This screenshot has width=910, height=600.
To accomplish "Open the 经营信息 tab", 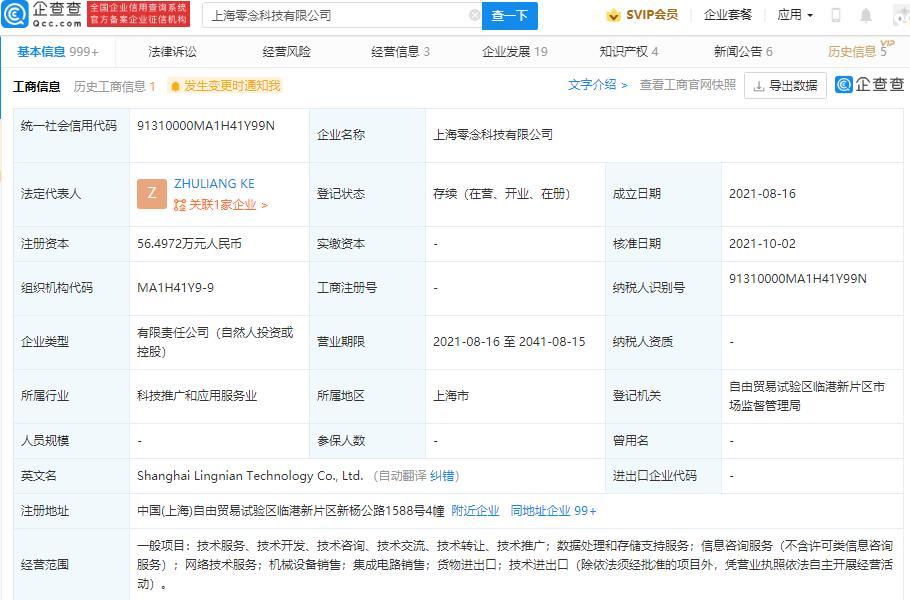I will pyautogui.click(x=400, y=52).
